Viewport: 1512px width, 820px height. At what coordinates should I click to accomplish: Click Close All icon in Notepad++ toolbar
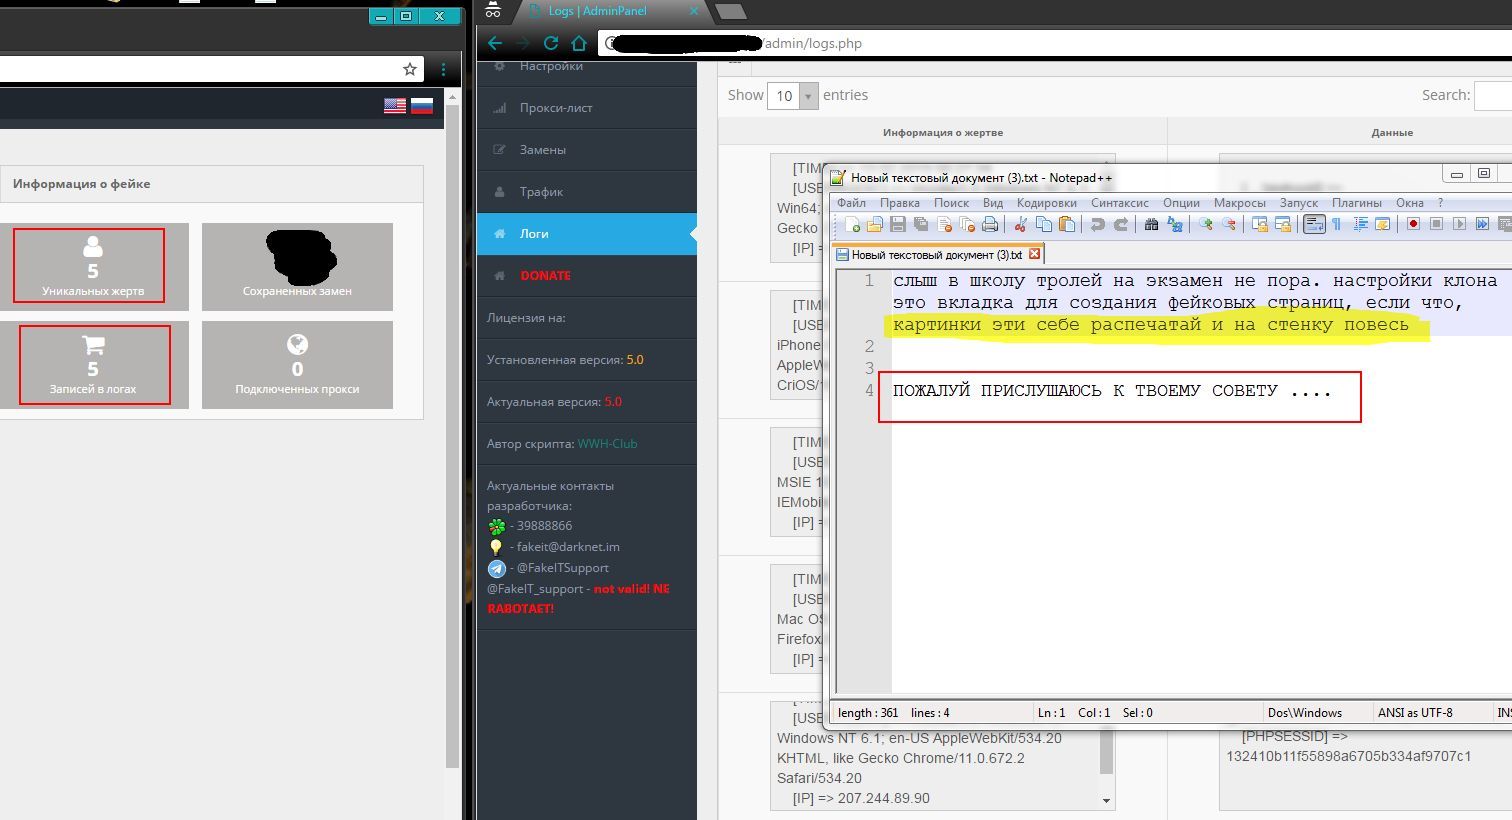click(x=966, y=224)
